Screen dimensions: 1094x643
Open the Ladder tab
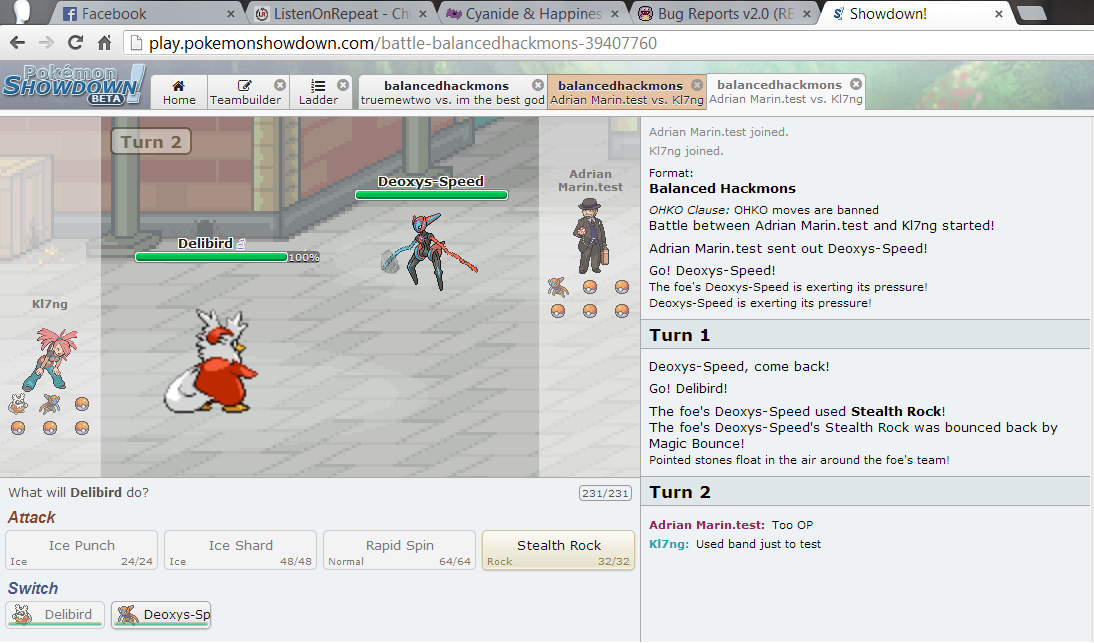[x=318, y=92]
